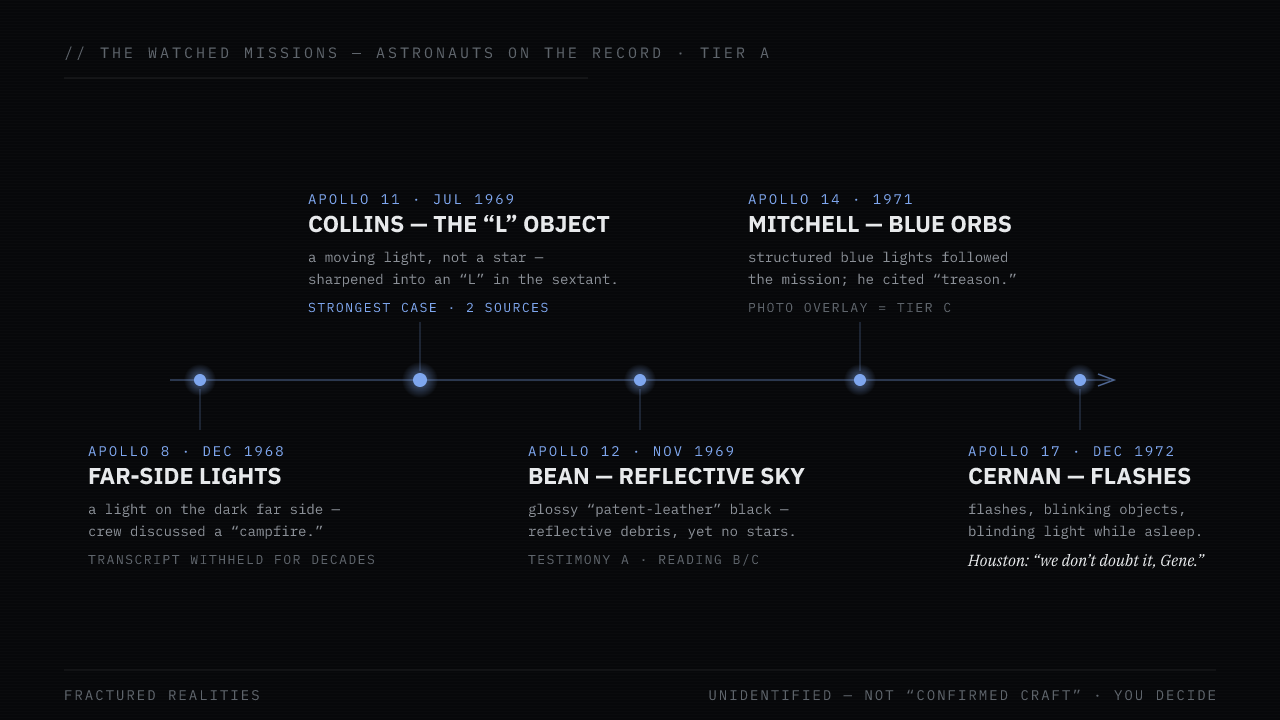Select the Apollo 12 timeline dot
The image size is (1280, 720).
click(640, 380)
